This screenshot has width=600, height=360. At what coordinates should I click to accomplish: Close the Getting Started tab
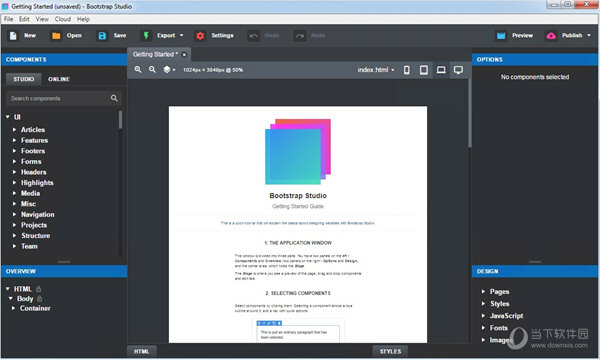184,55
